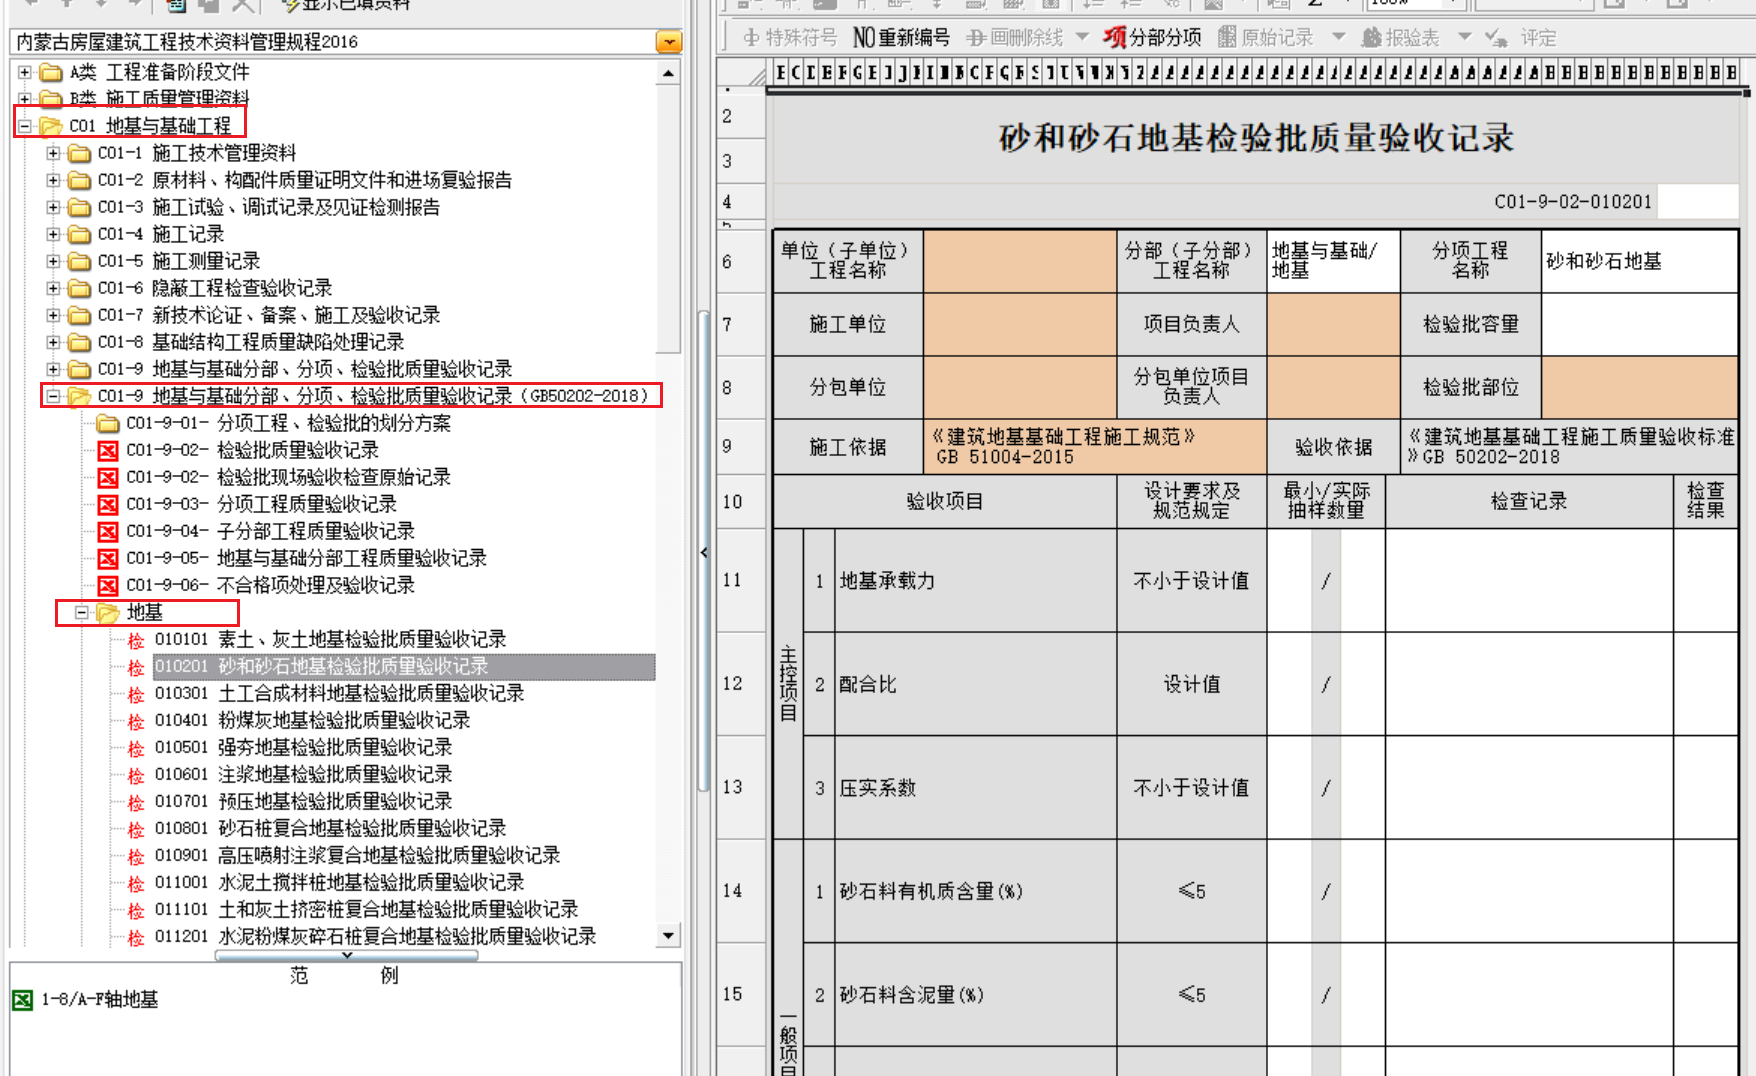Select 010801 砂石桩复合地基检验批质量验收记录

pos(330,828)
